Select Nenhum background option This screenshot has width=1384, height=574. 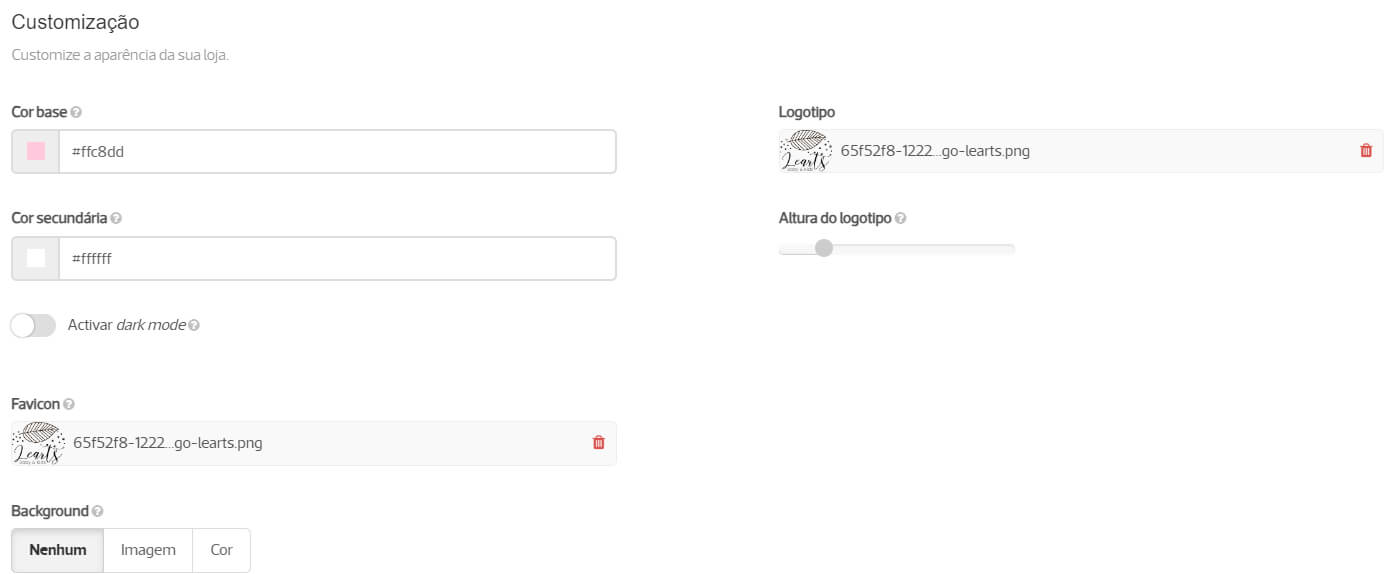(x=58, y=550)
